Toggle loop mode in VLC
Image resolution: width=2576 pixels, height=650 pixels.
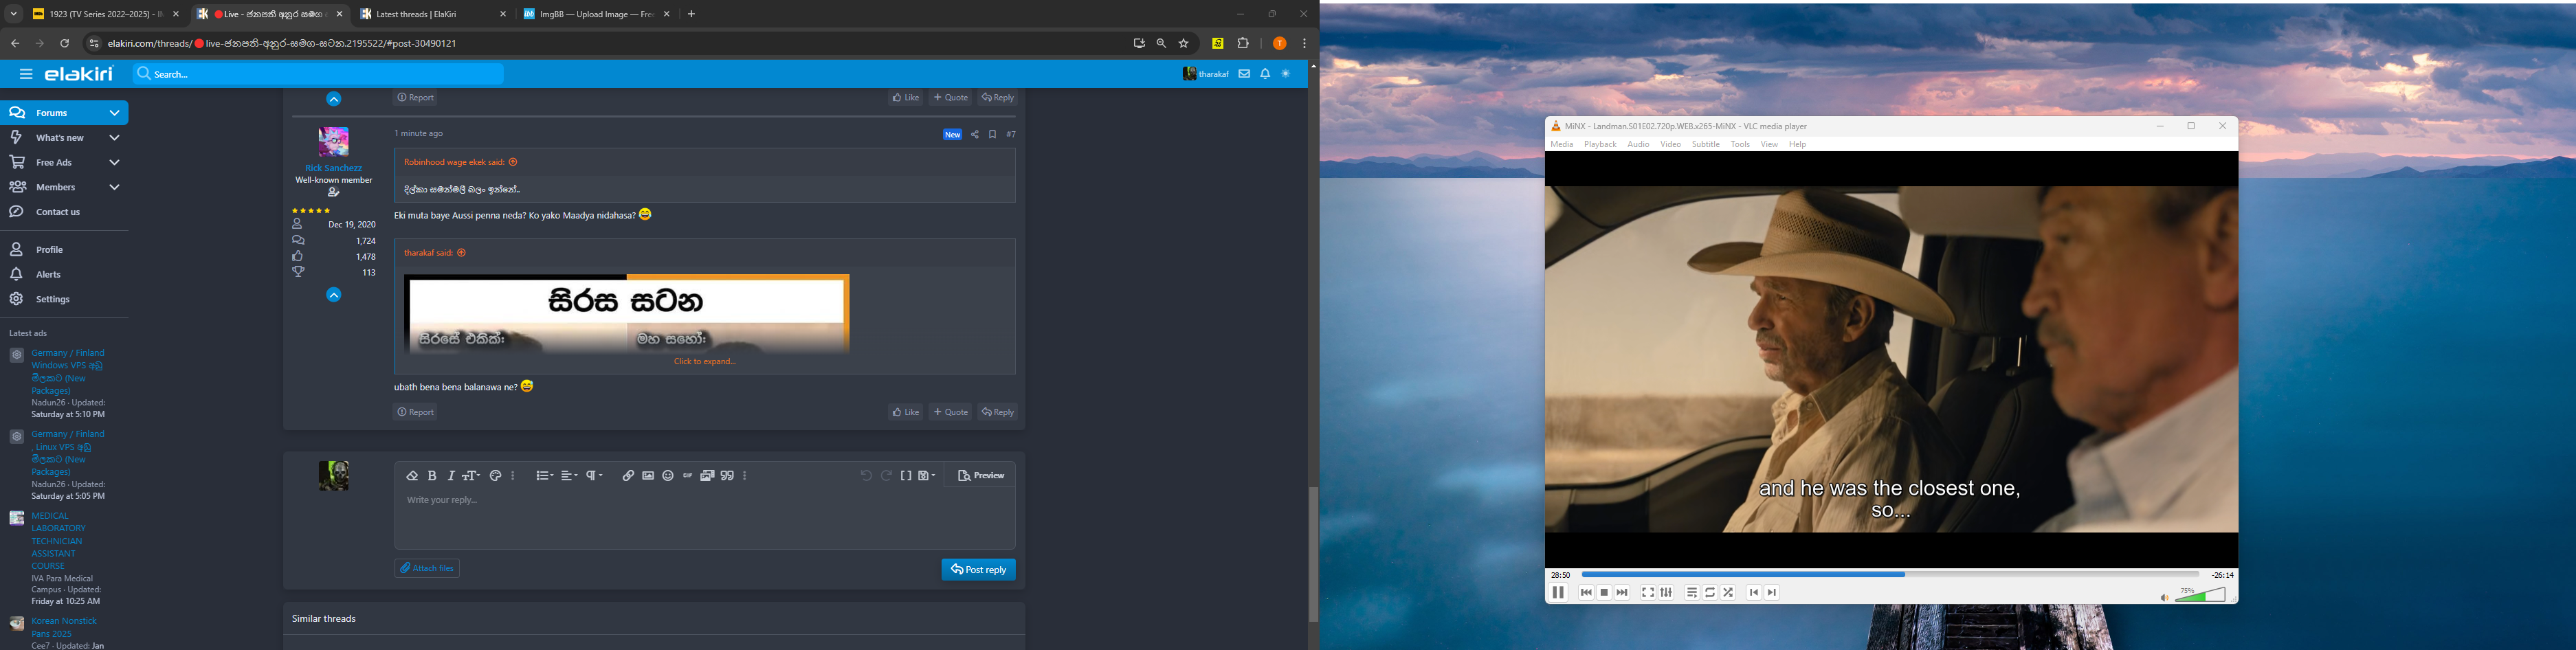point(1710,593)
